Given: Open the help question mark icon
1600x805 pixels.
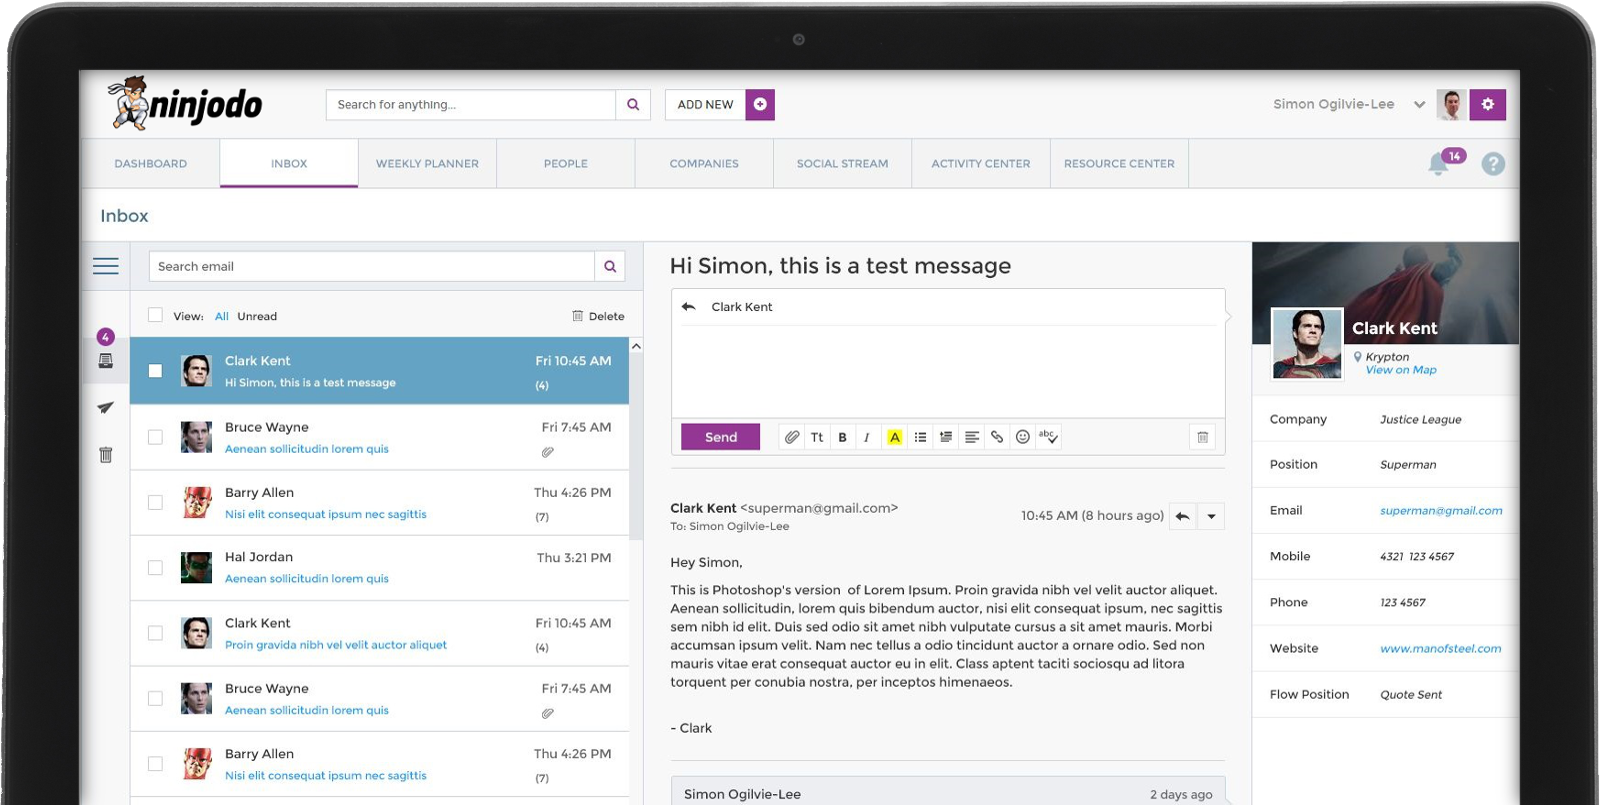Looking at the screenshot, I should pos(1493,164).
